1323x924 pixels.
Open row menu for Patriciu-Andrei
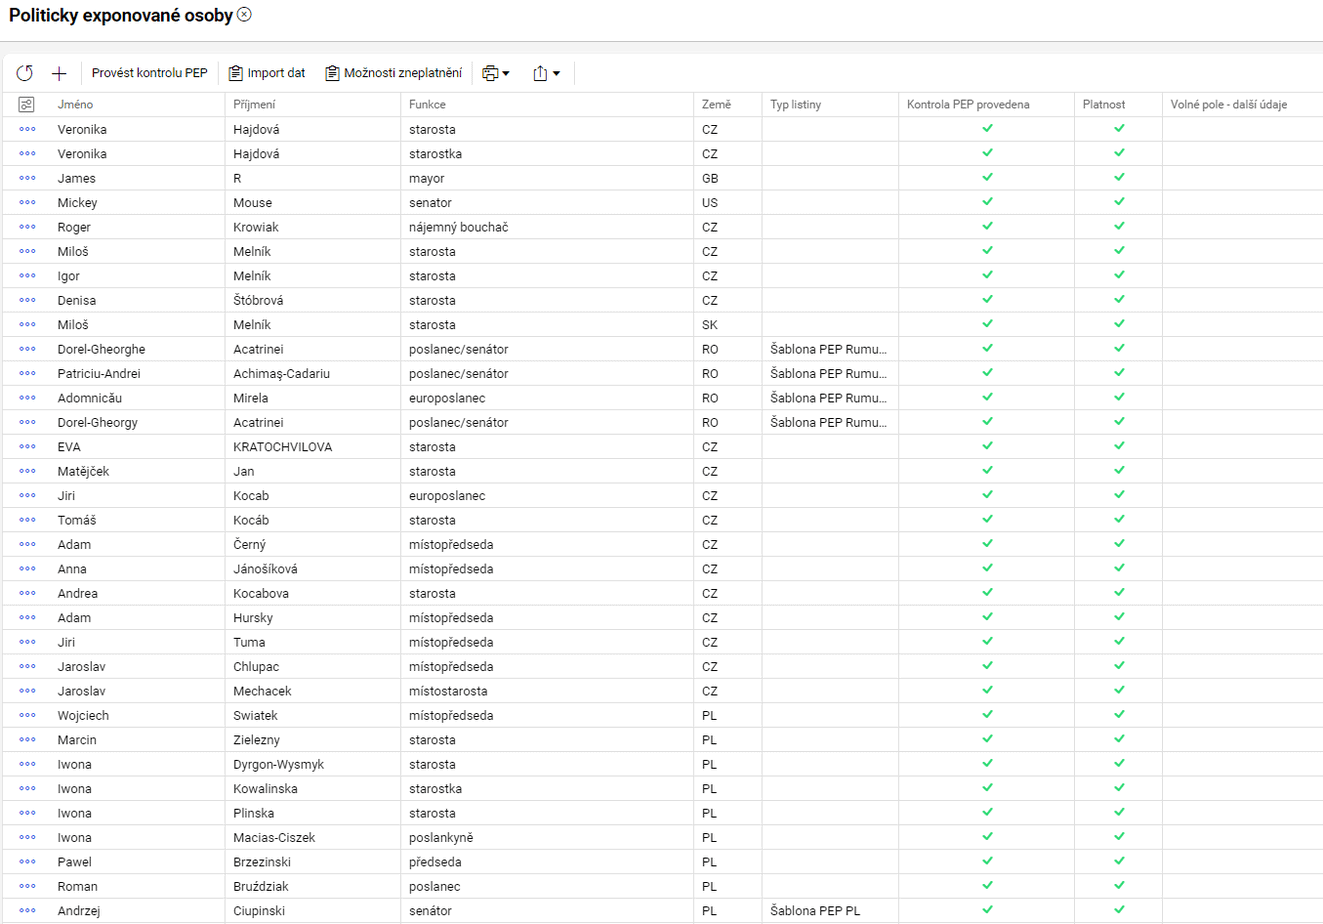click(x=27, y=373)
